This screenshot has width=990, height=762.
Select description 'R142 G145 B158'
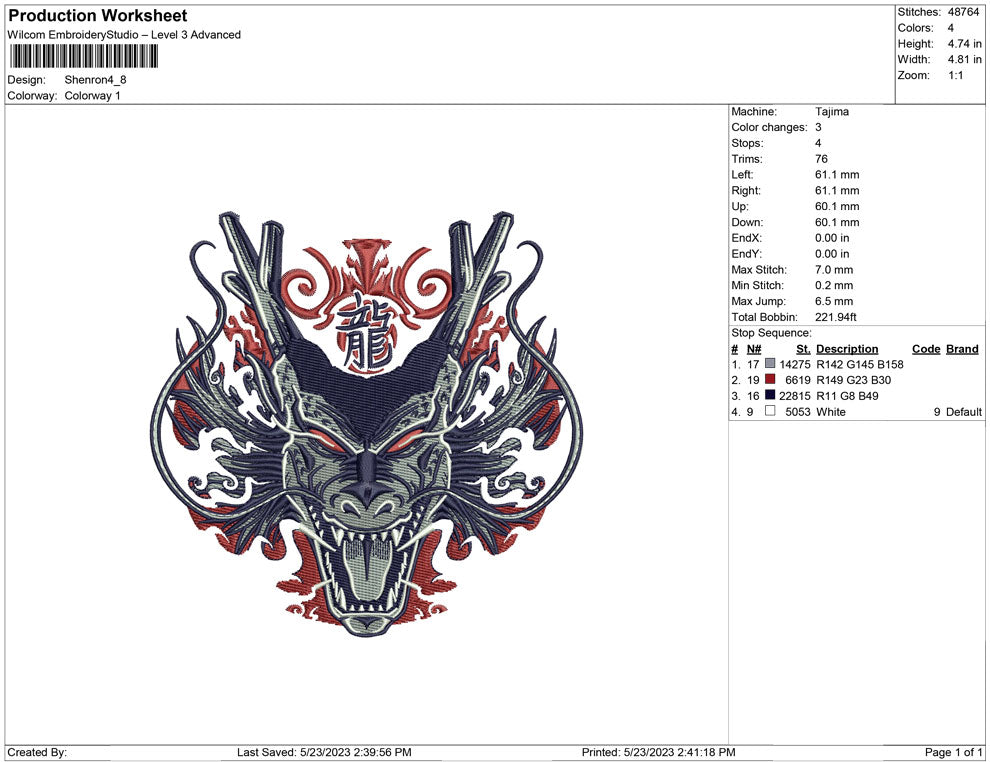pos(859,364)
